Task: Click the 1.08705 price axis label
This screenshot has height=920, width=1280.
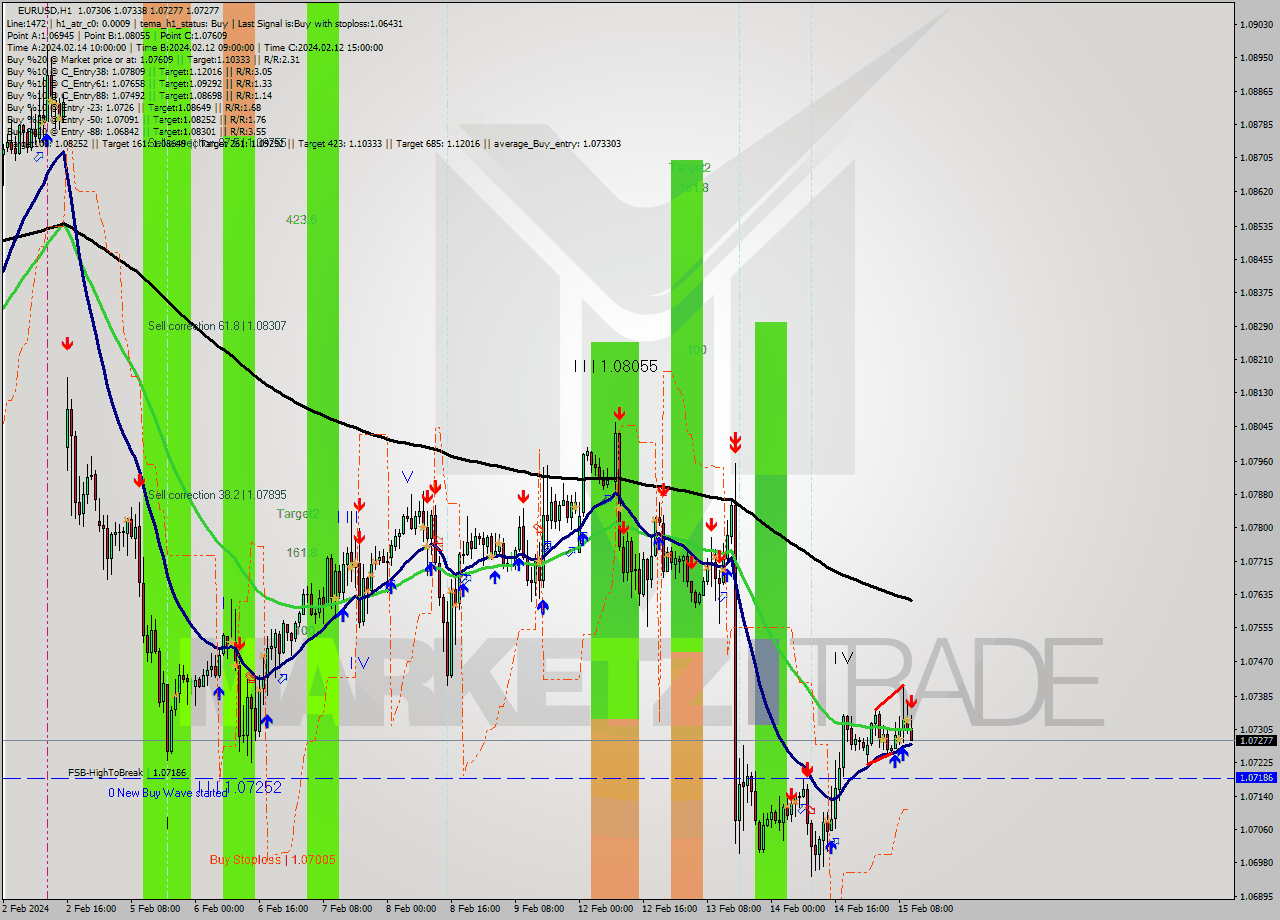Action: (1255, 158)
